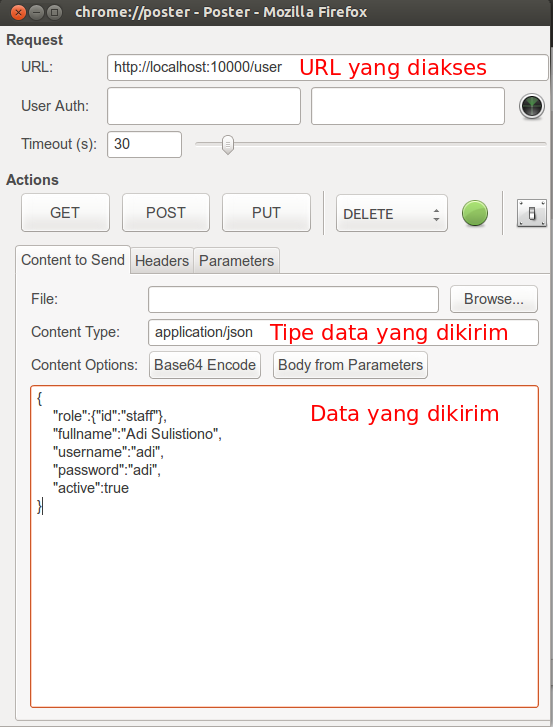This screenshot has height=727, width=553.
Task: Click the Content Type text field
Action: (343, 332)
